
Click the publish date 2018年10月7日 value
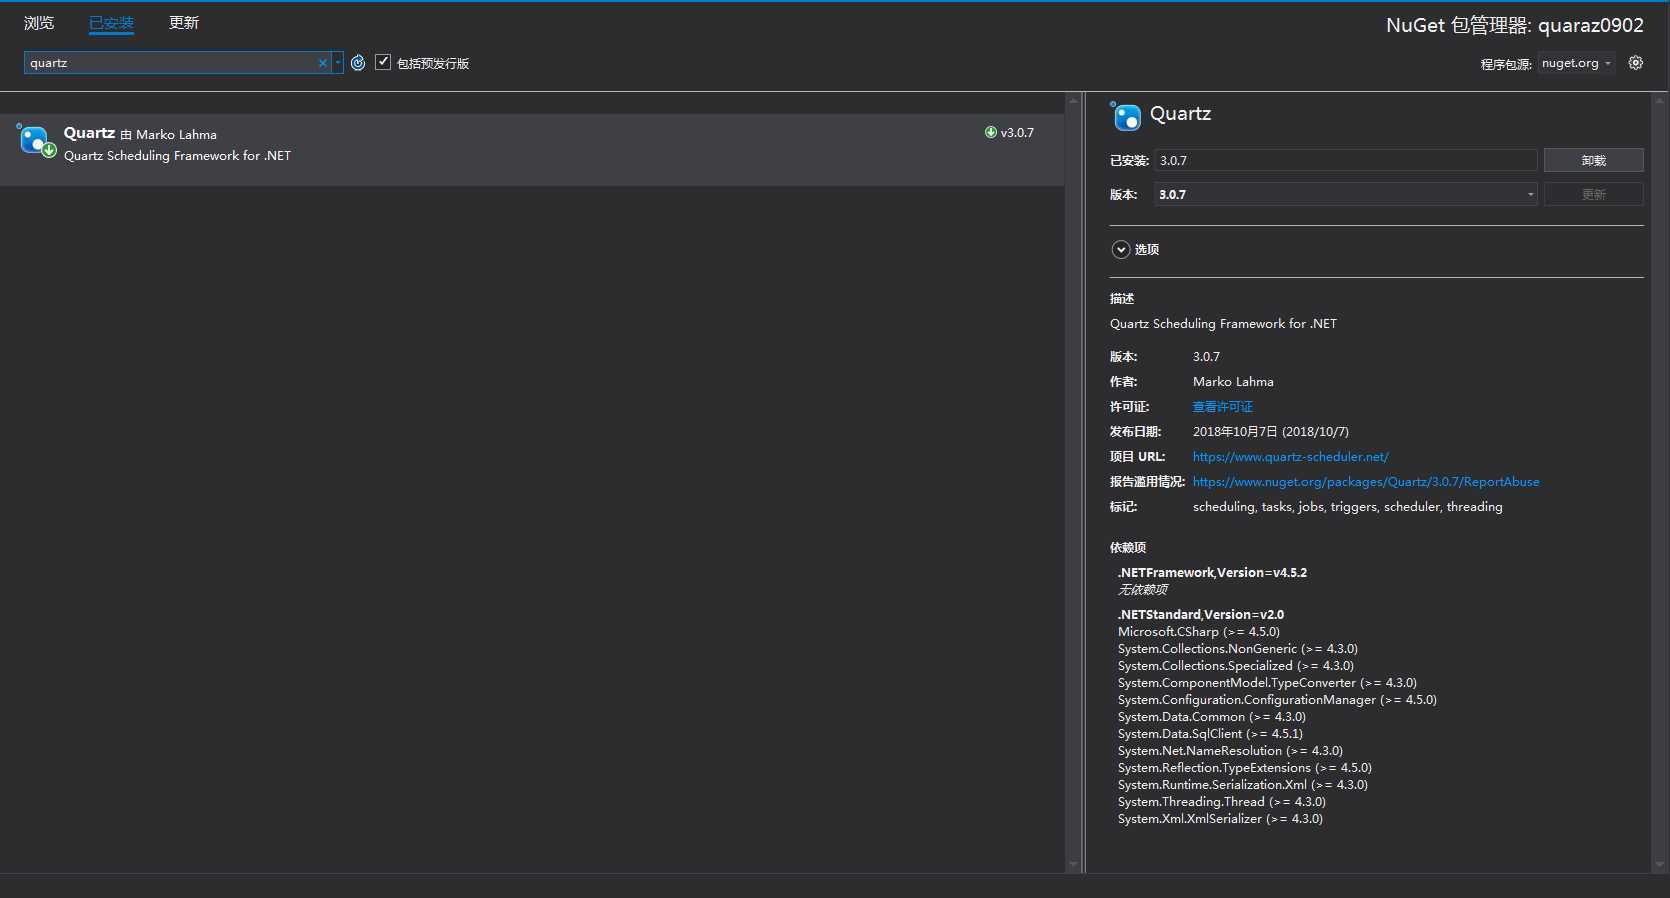click(1271, 432)
